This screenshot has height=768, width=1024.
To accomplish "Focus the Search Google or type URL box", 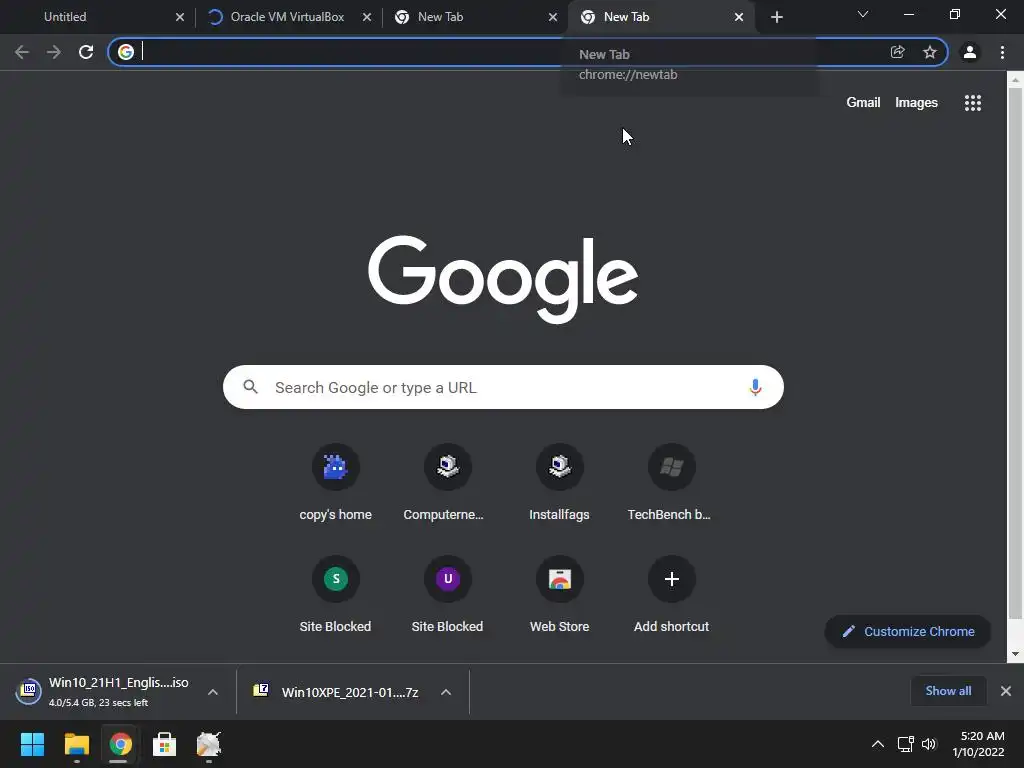I will point(503,387).
